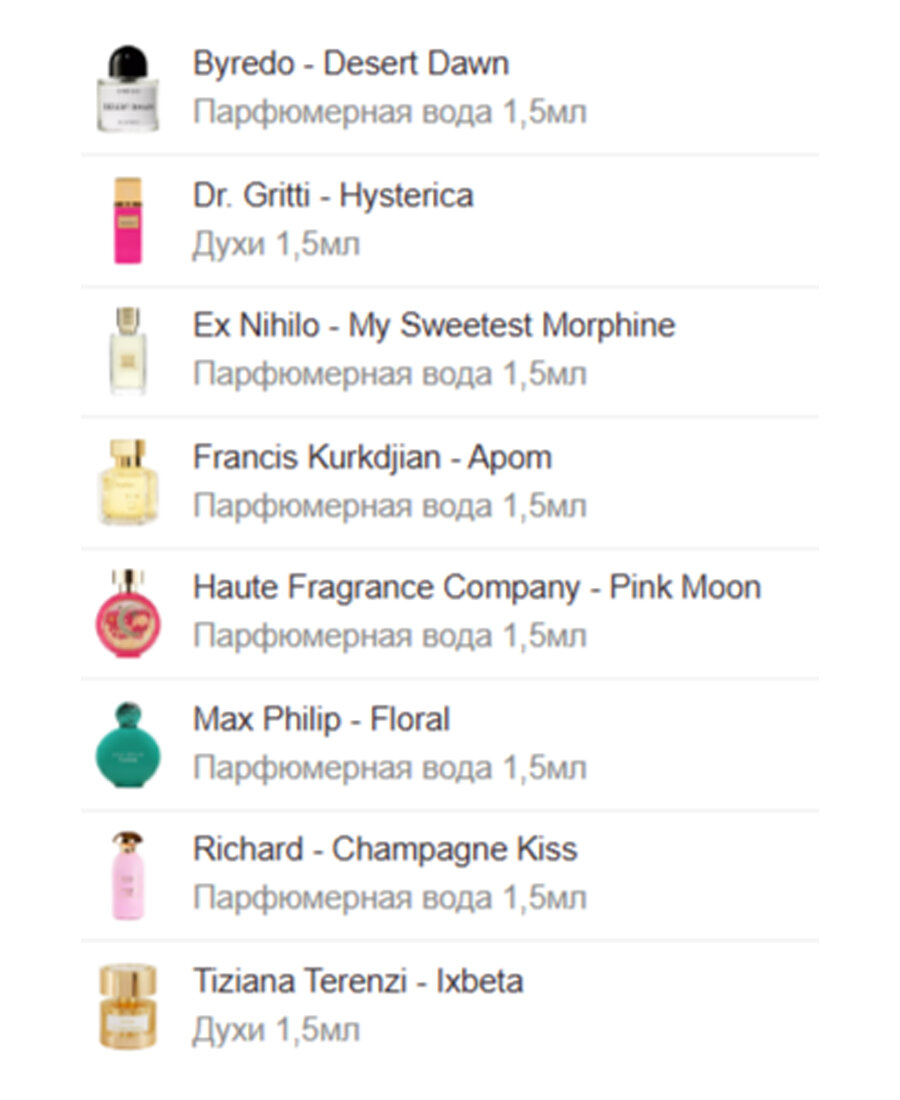
Task: Click the gold Tiziana Terenzi Ixbeta bottle
Action: click(x=128, y=1006)
